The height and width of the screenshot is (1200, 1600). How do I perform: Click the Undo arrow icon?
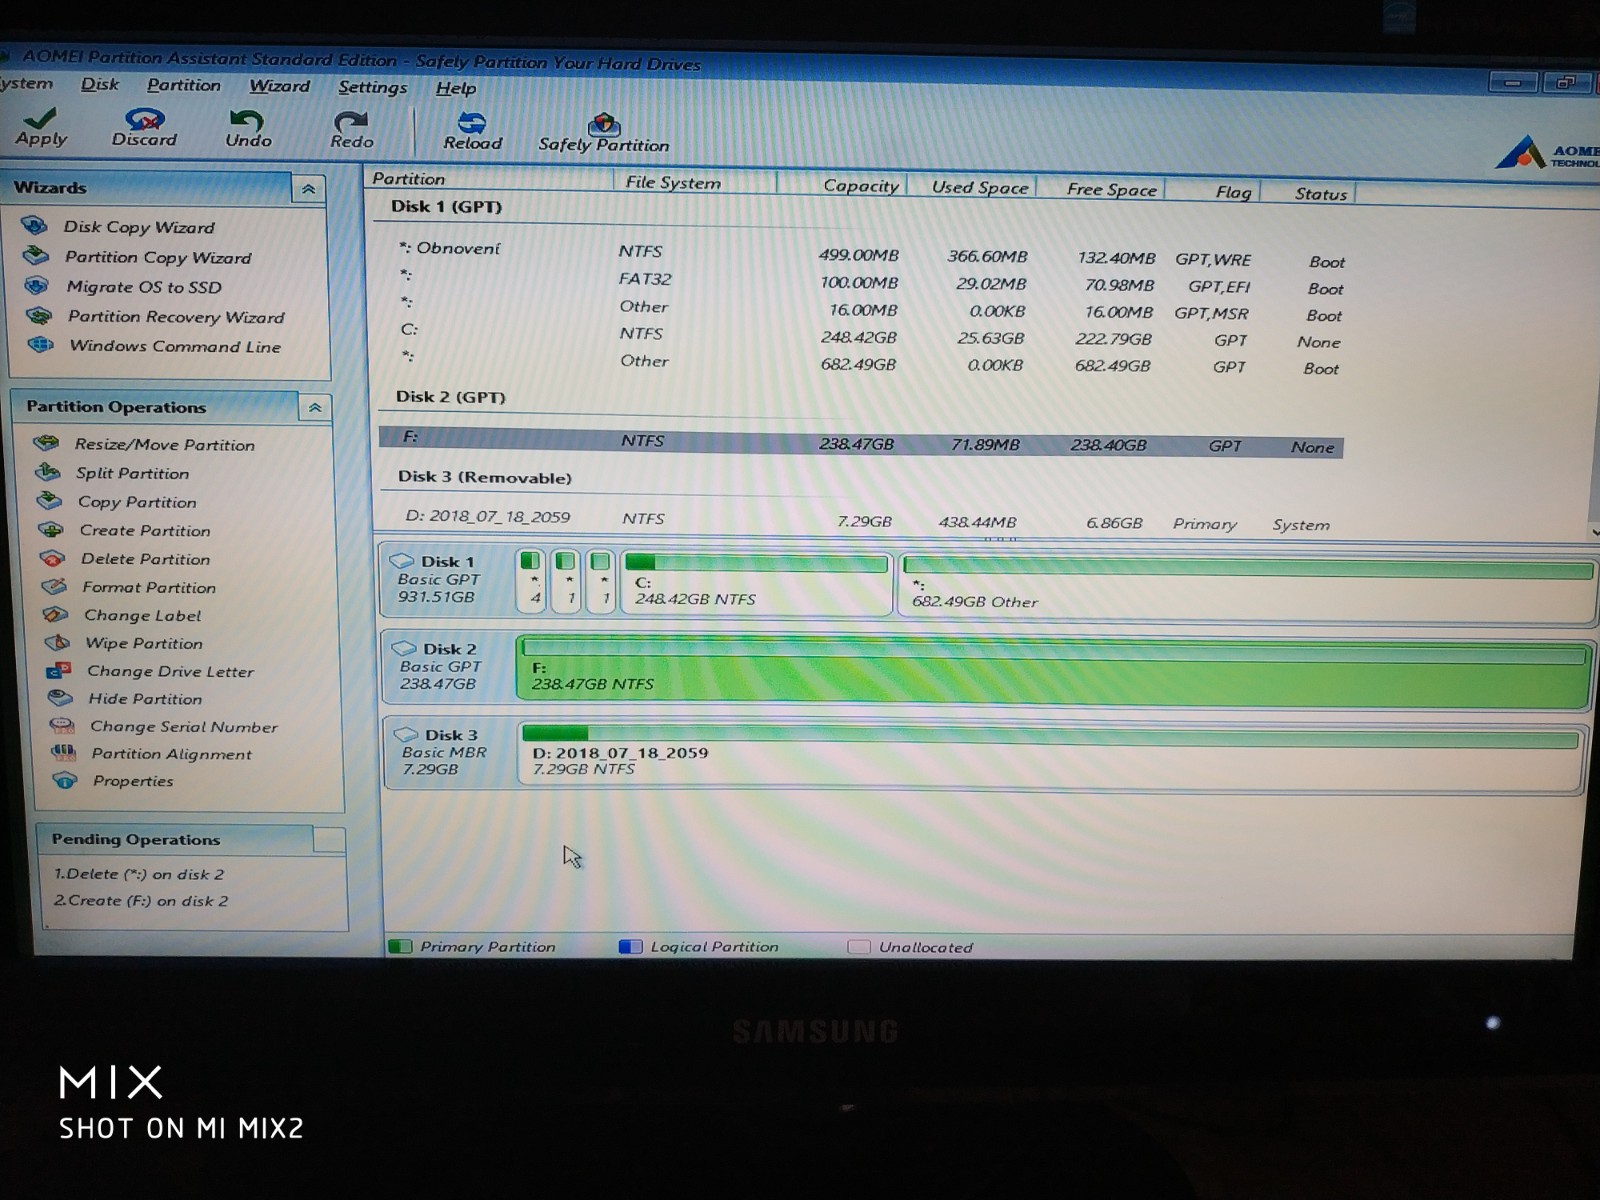[x=246, y=120]
